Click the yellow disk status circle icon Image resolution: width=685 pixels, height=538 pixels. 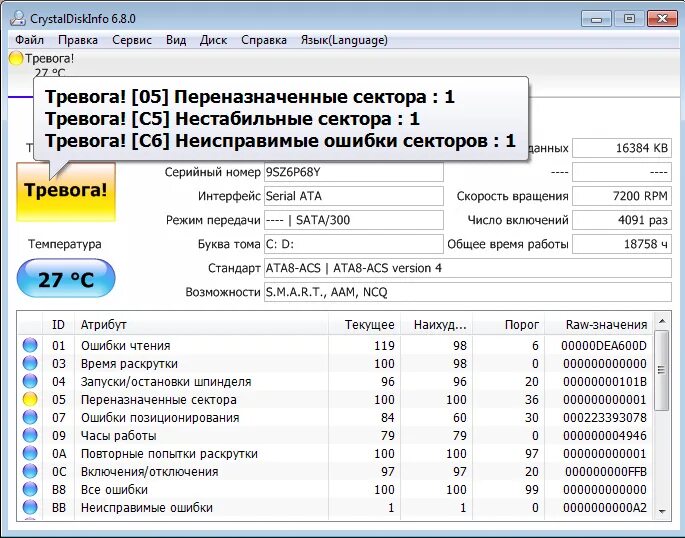16,59
